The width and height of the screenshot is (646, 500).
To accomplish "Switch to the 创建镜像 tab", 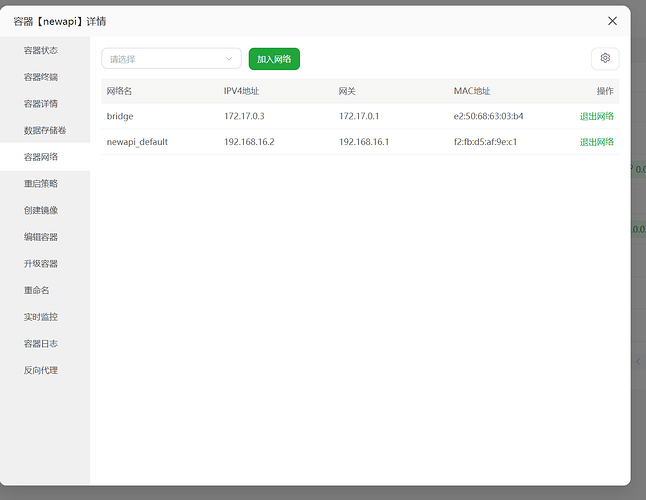I will 45,210.
